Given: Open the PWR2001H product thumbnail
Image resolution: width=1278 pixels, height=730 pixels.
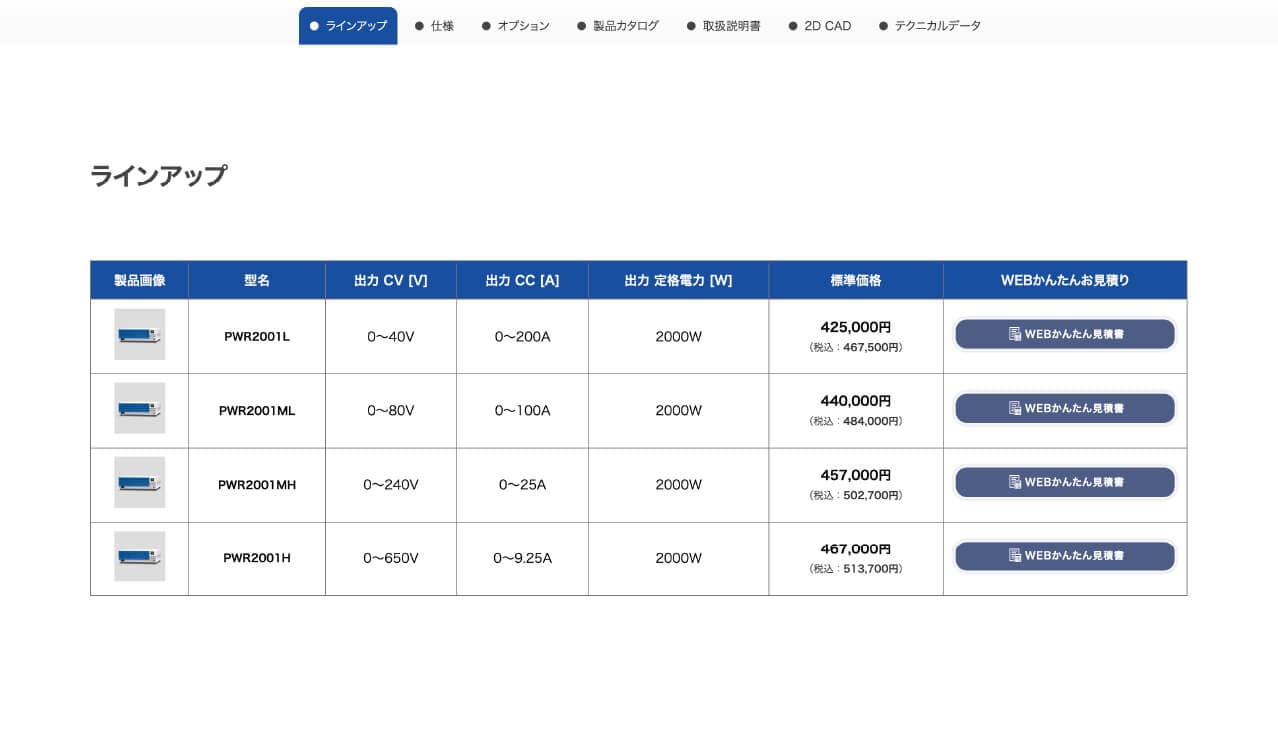Looking at the screenshot, I should (x=139, y=556).
